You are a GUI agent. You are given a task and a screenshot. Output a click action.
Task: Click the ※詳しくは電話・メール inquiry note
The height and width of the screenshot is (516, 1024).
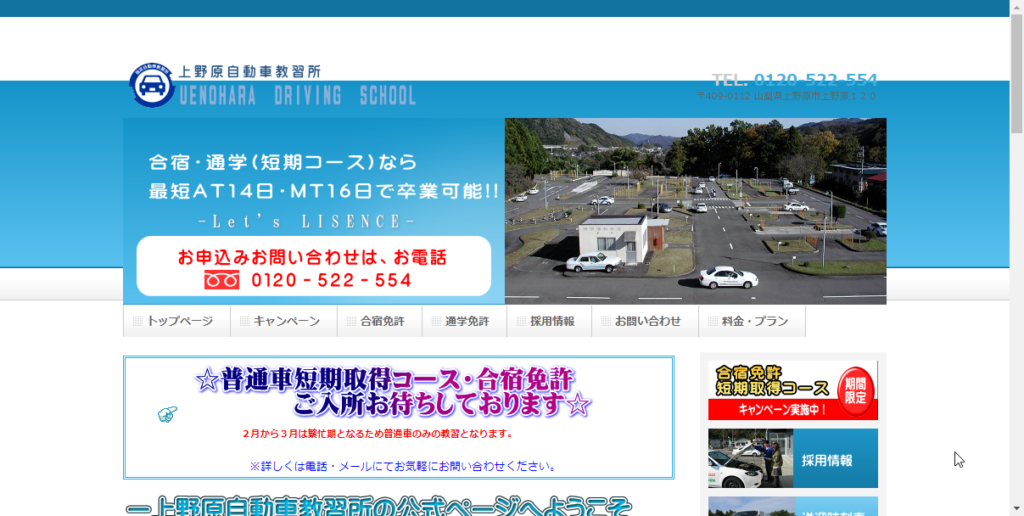point(403,467)
